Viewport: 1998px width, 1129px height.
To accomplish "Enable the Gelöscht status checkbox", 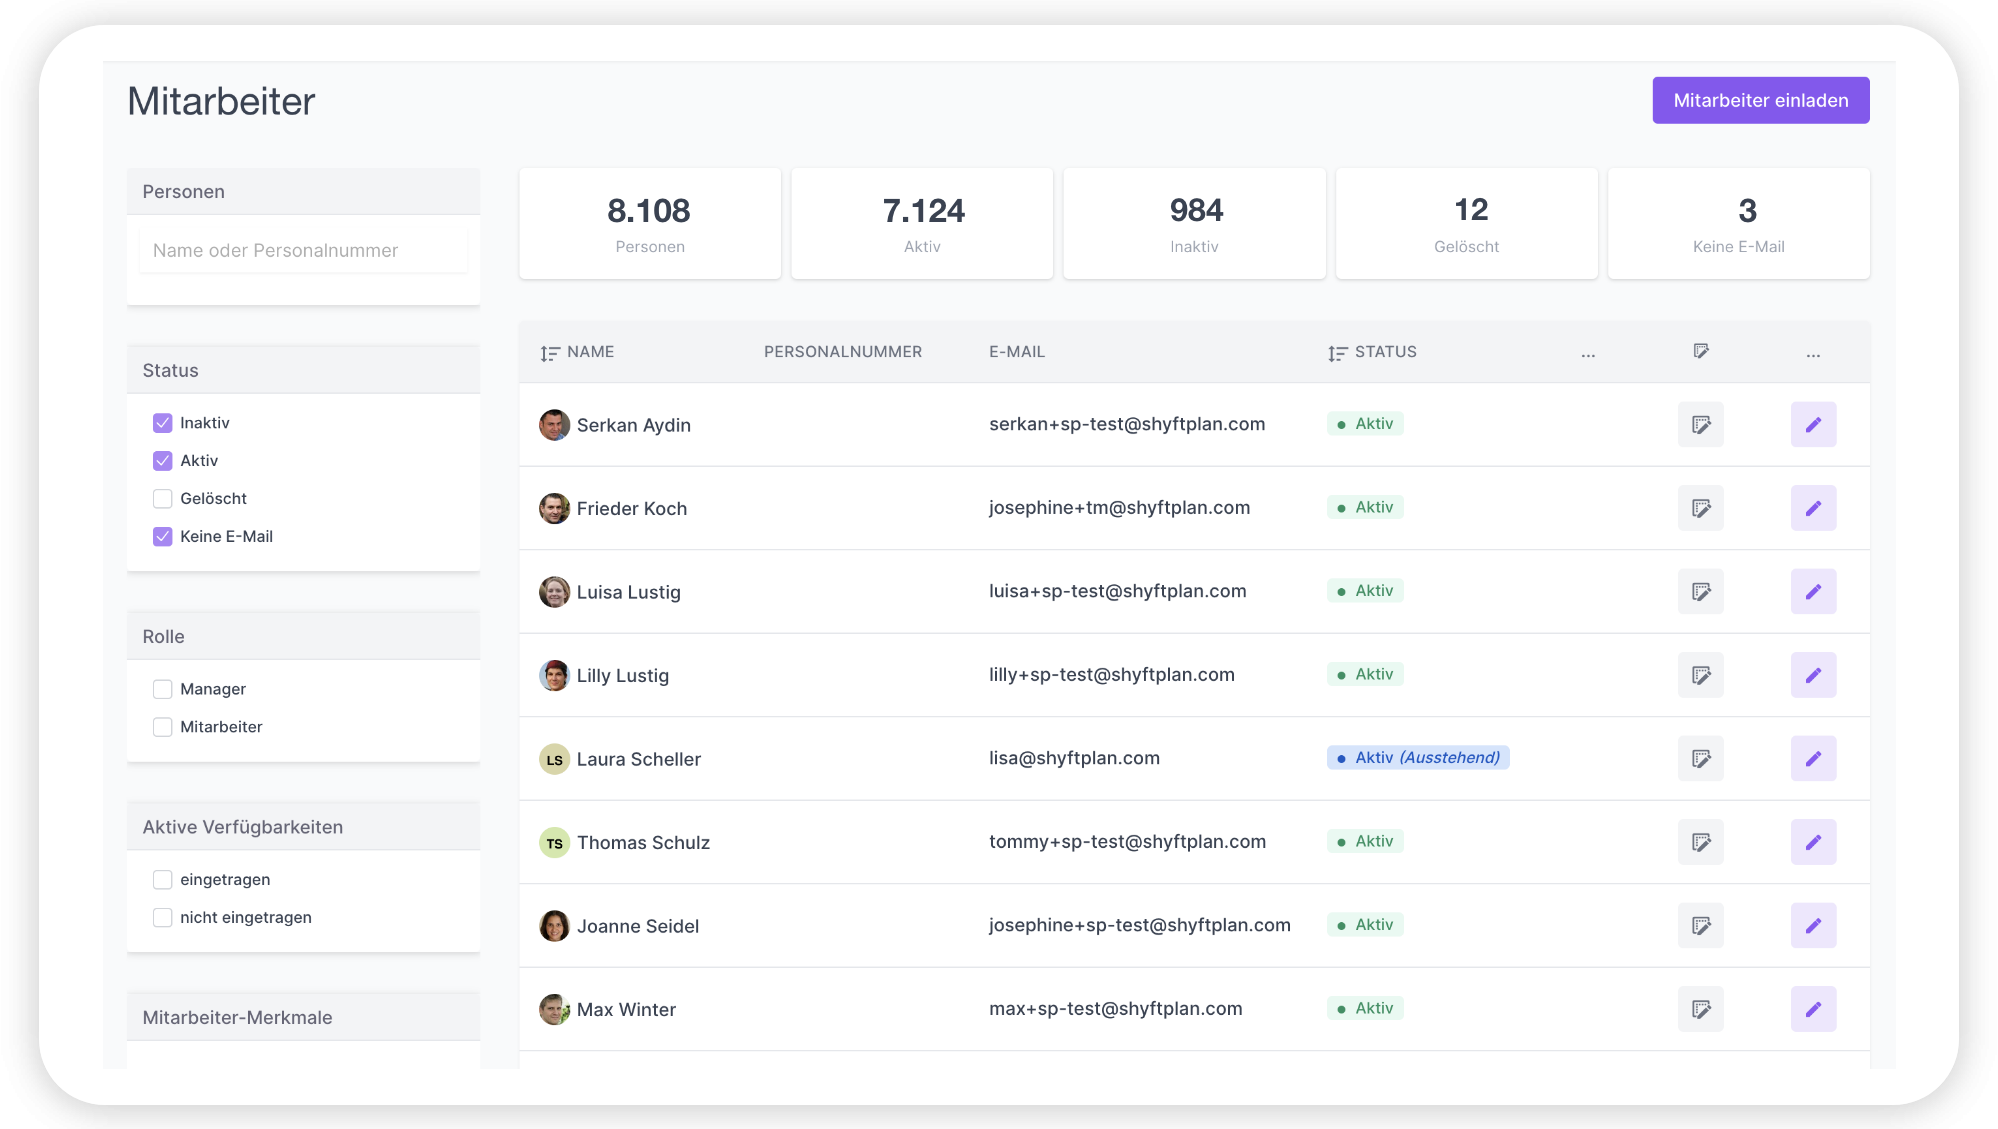I will tap(162, 499).
